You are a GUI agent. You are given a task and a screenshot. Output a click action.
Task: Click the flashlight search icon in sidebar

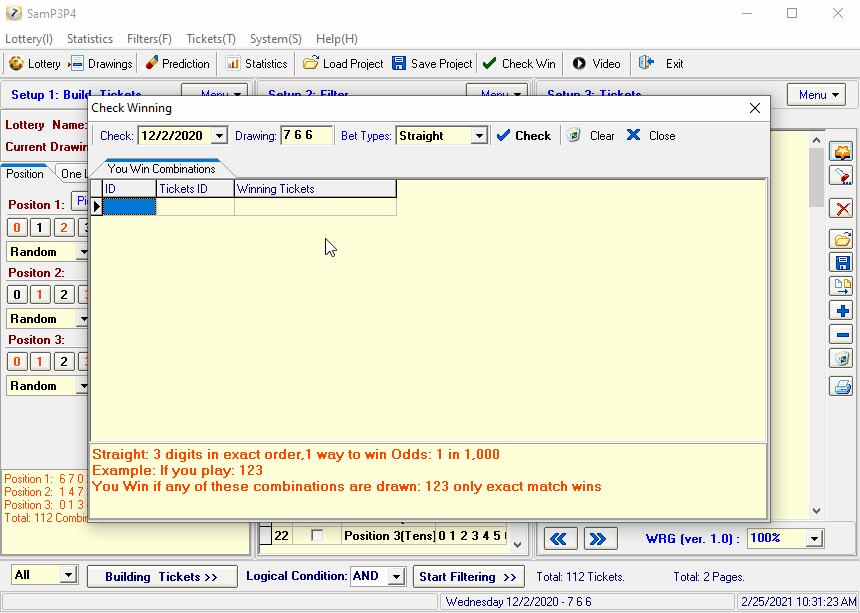tap(842, 175)
